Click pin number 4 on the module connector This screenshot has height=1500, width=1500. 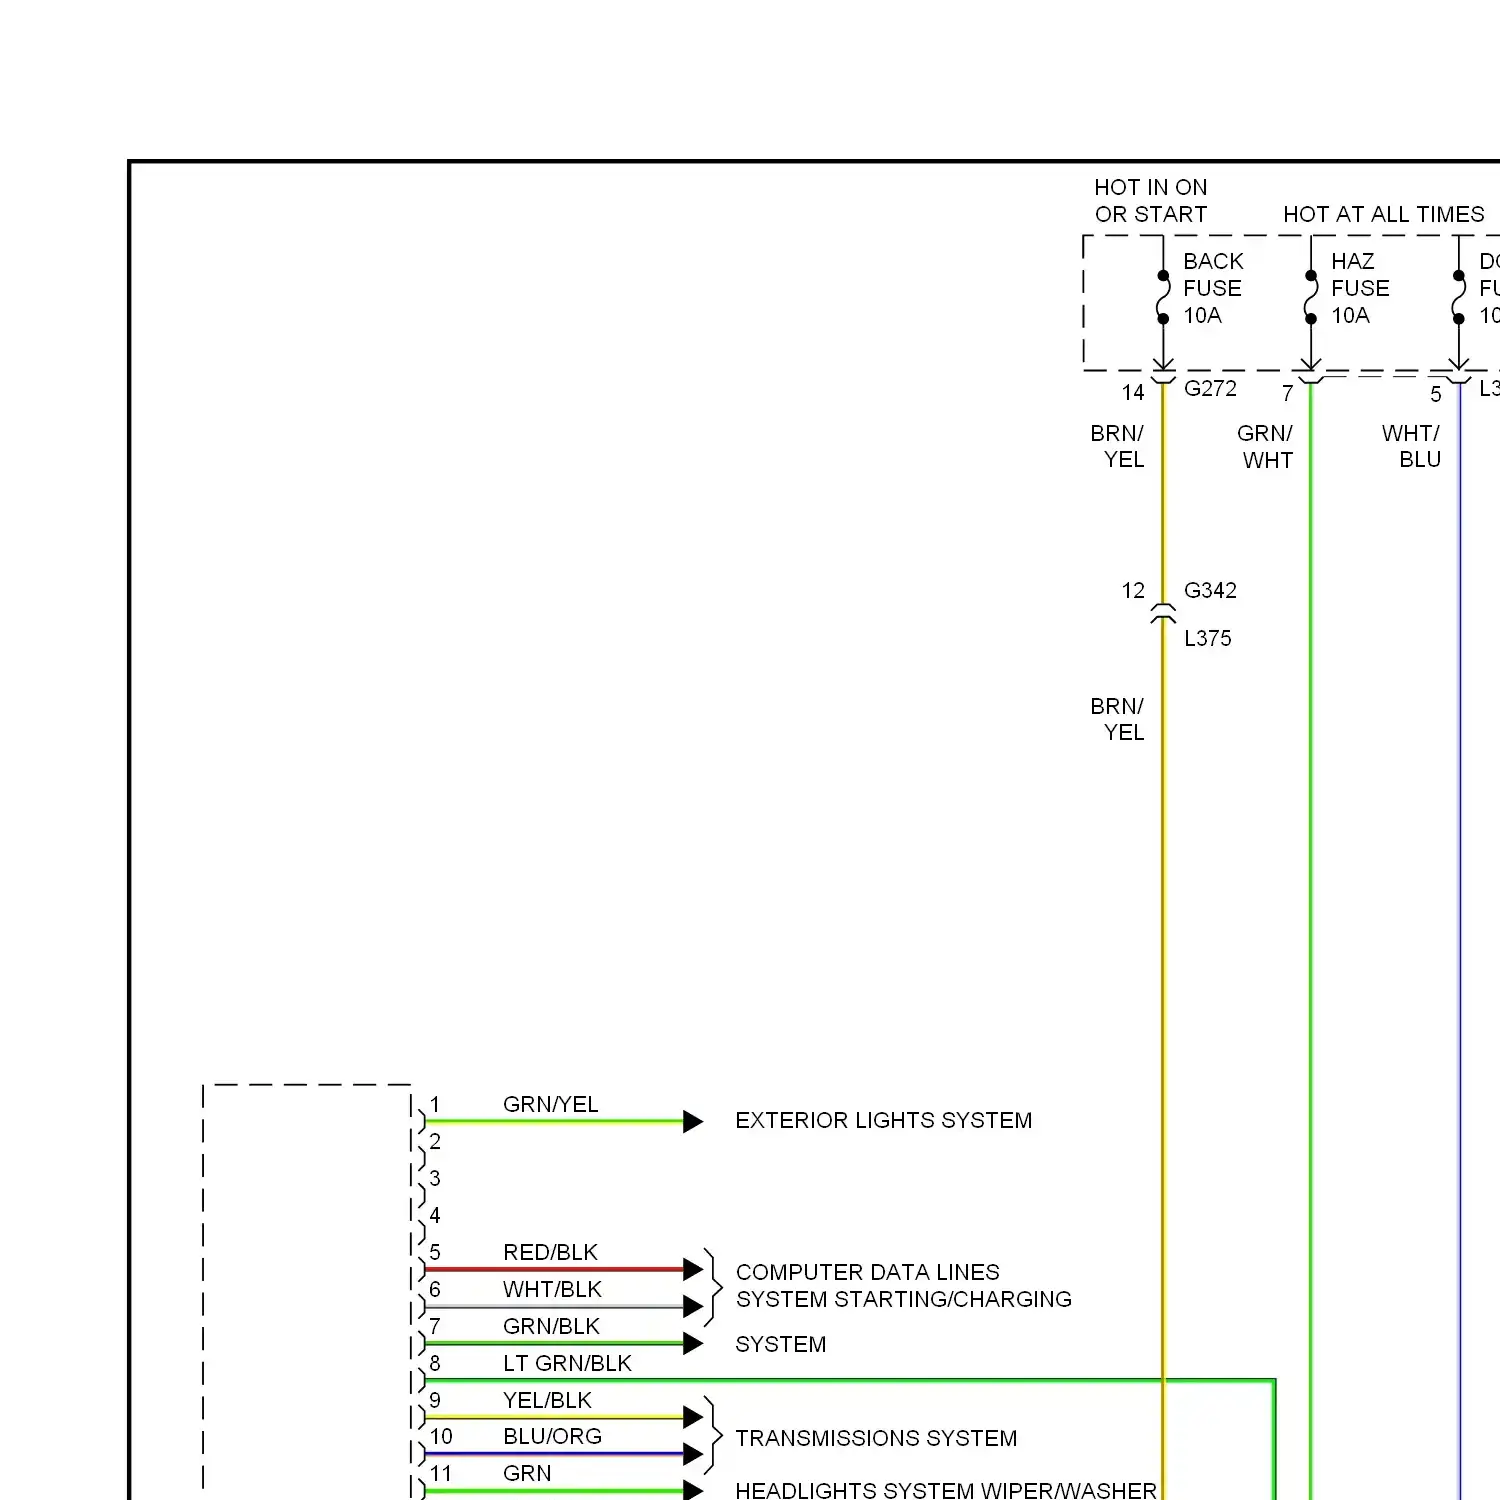point(435,1215)
